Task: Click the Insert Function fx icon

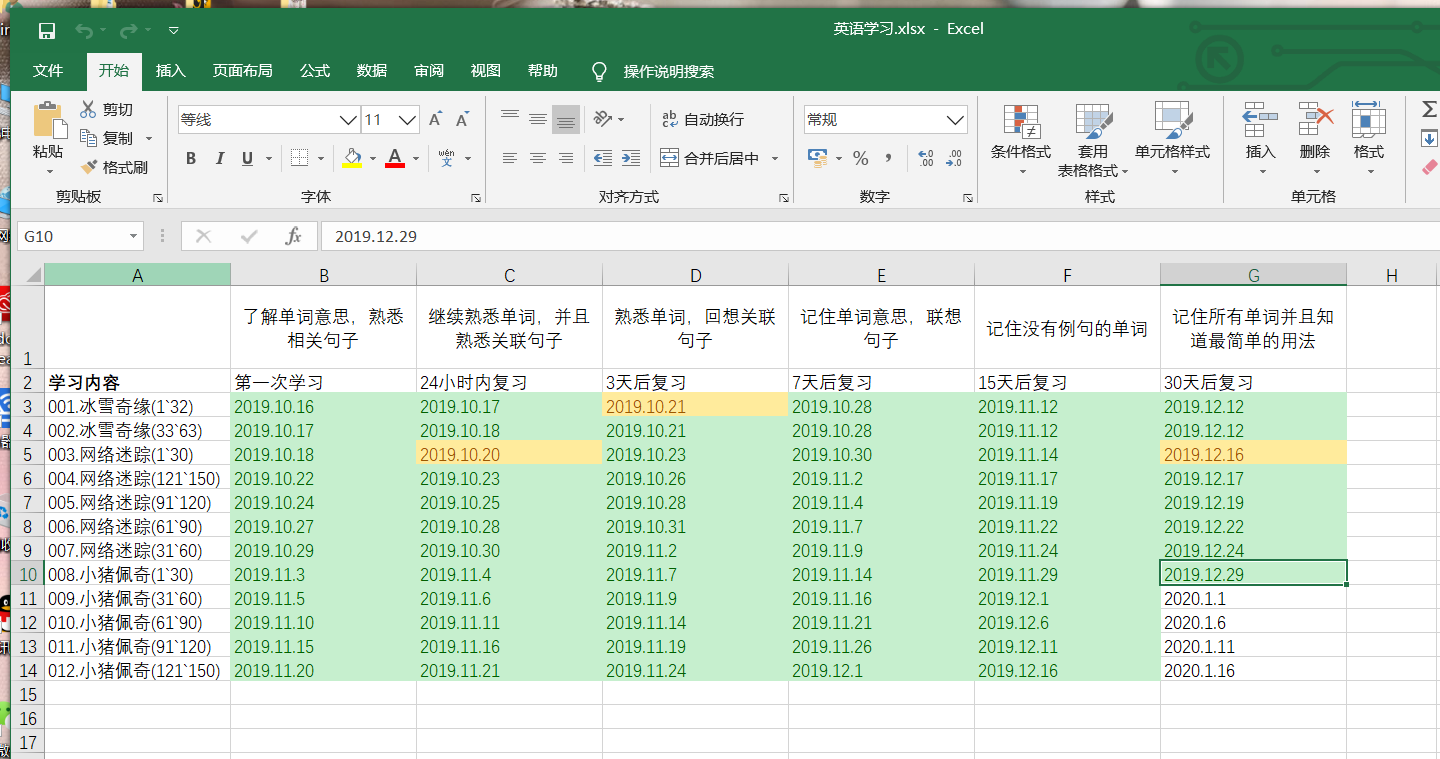Action: [293, 236]
